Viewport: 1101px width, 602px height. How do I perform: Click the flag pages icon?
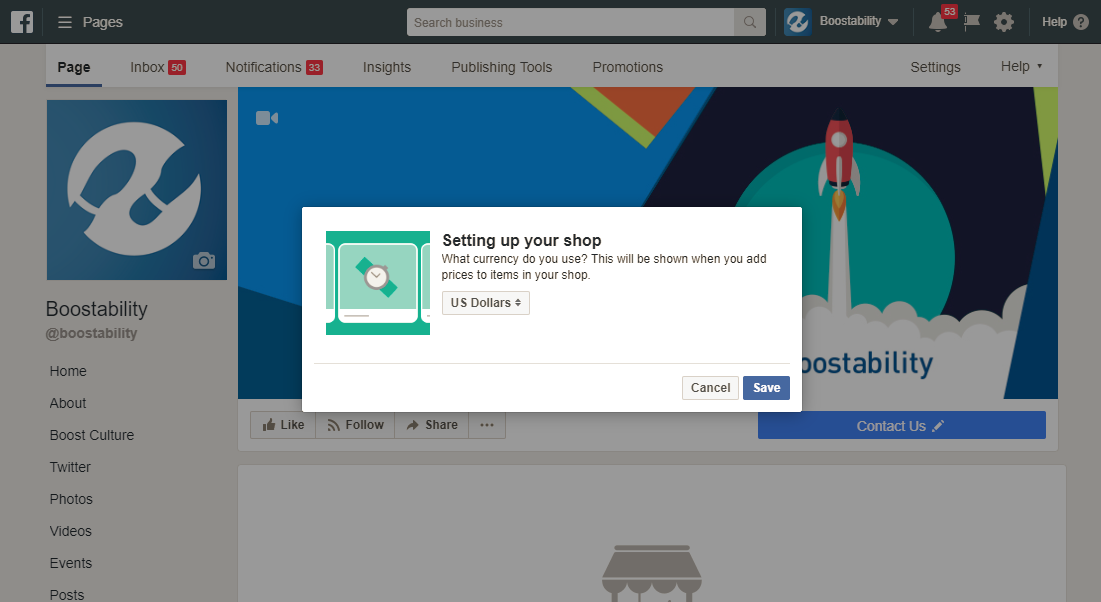tap(972, 22)
